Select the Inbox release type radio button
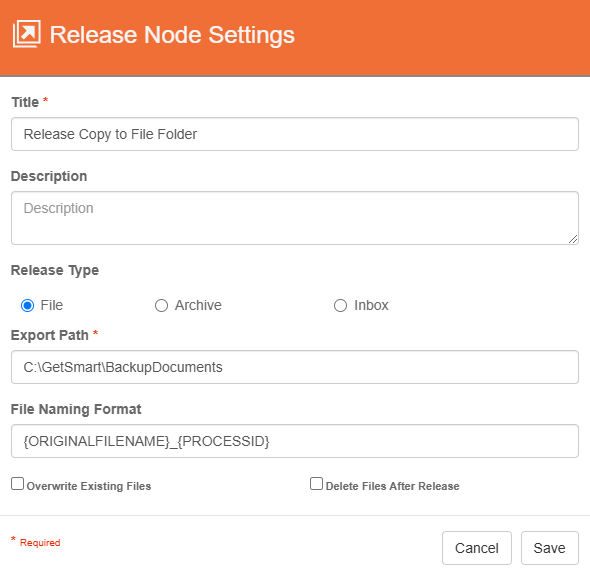The width and height of the screenshot is (590, 574). coord(340,305)
